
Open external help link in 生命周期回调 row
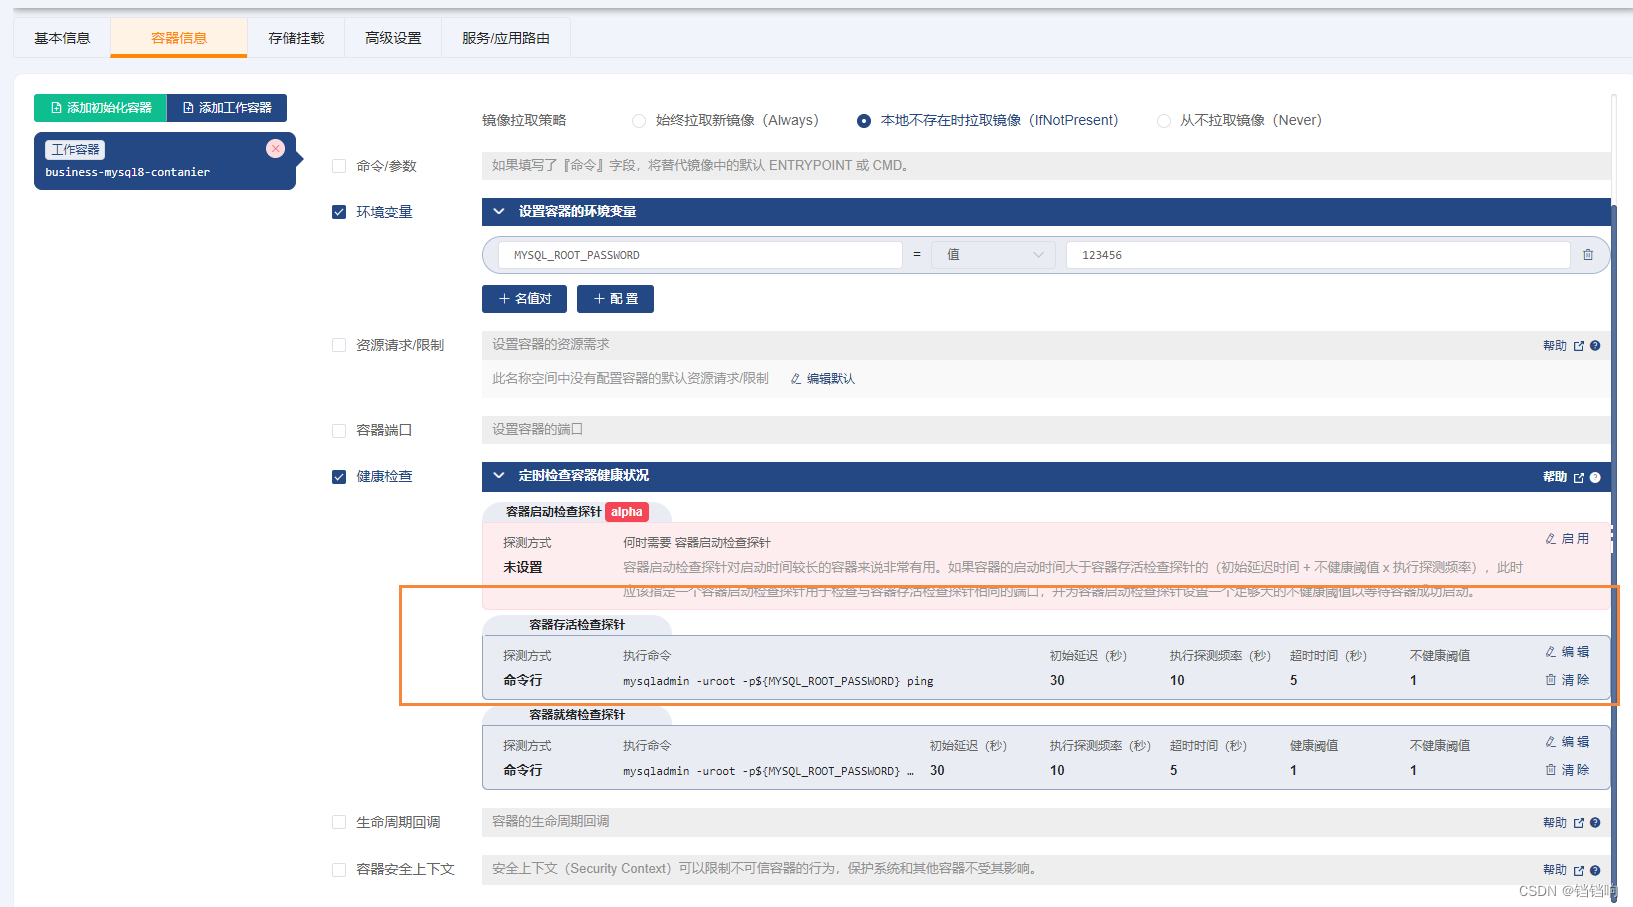click(1579, 823)
